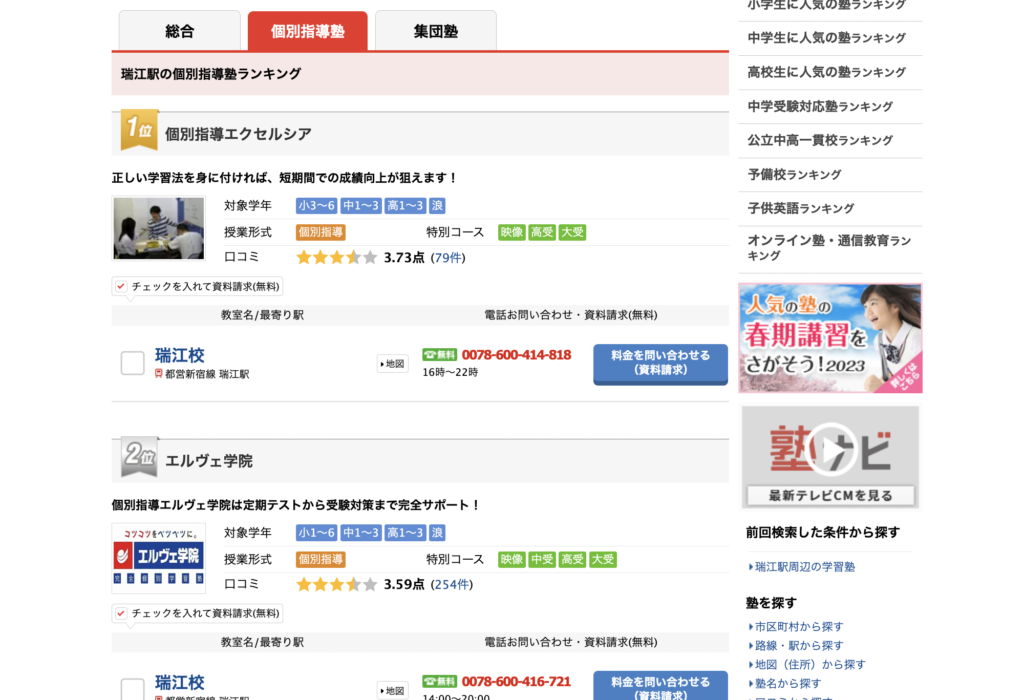Click the train icon by エクセルシア's 都営新宿線 瑞江駅

point(158,374)
